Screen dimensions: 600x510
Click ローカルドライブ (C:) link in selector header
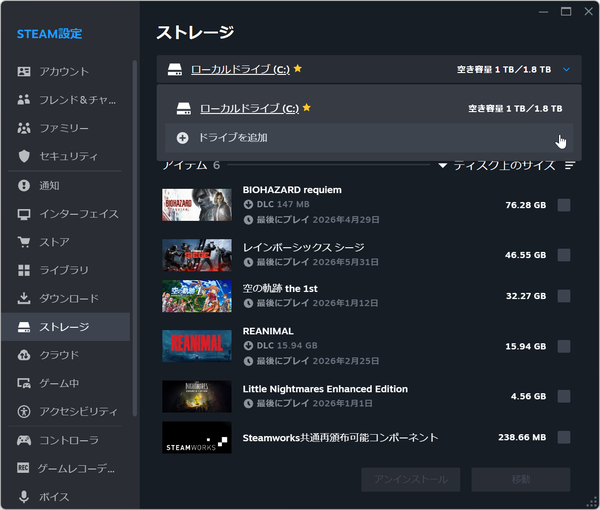(240, 69)
